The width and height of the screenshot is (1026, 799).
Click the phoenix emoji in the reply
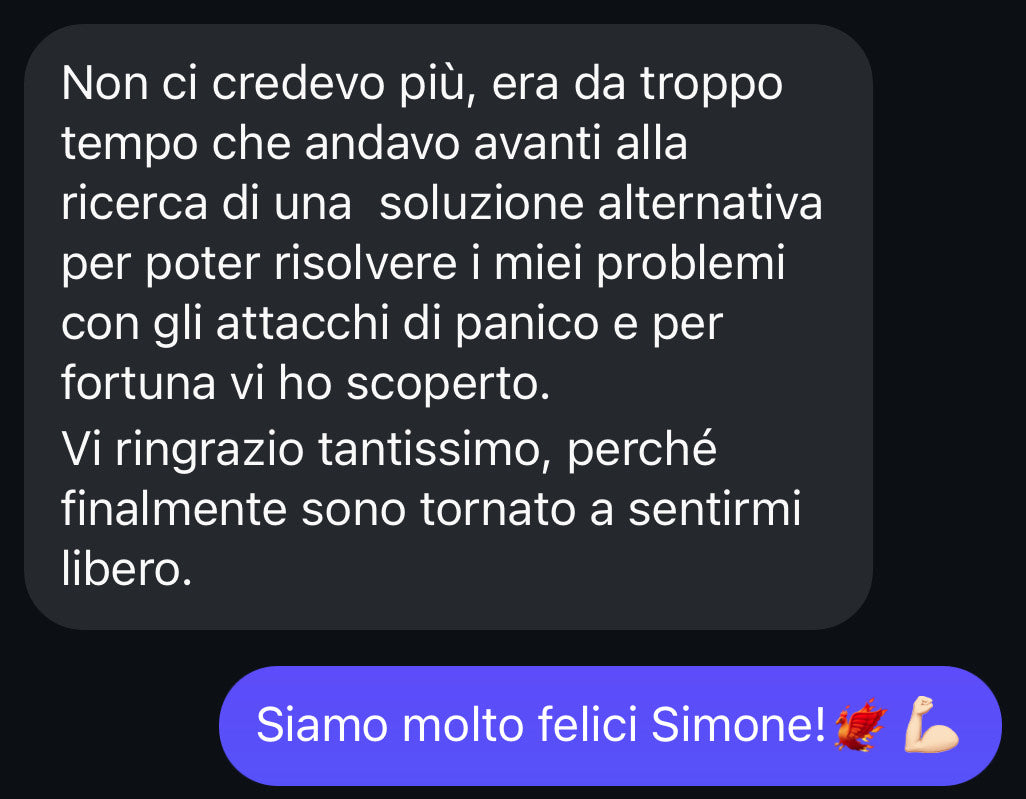860,725
